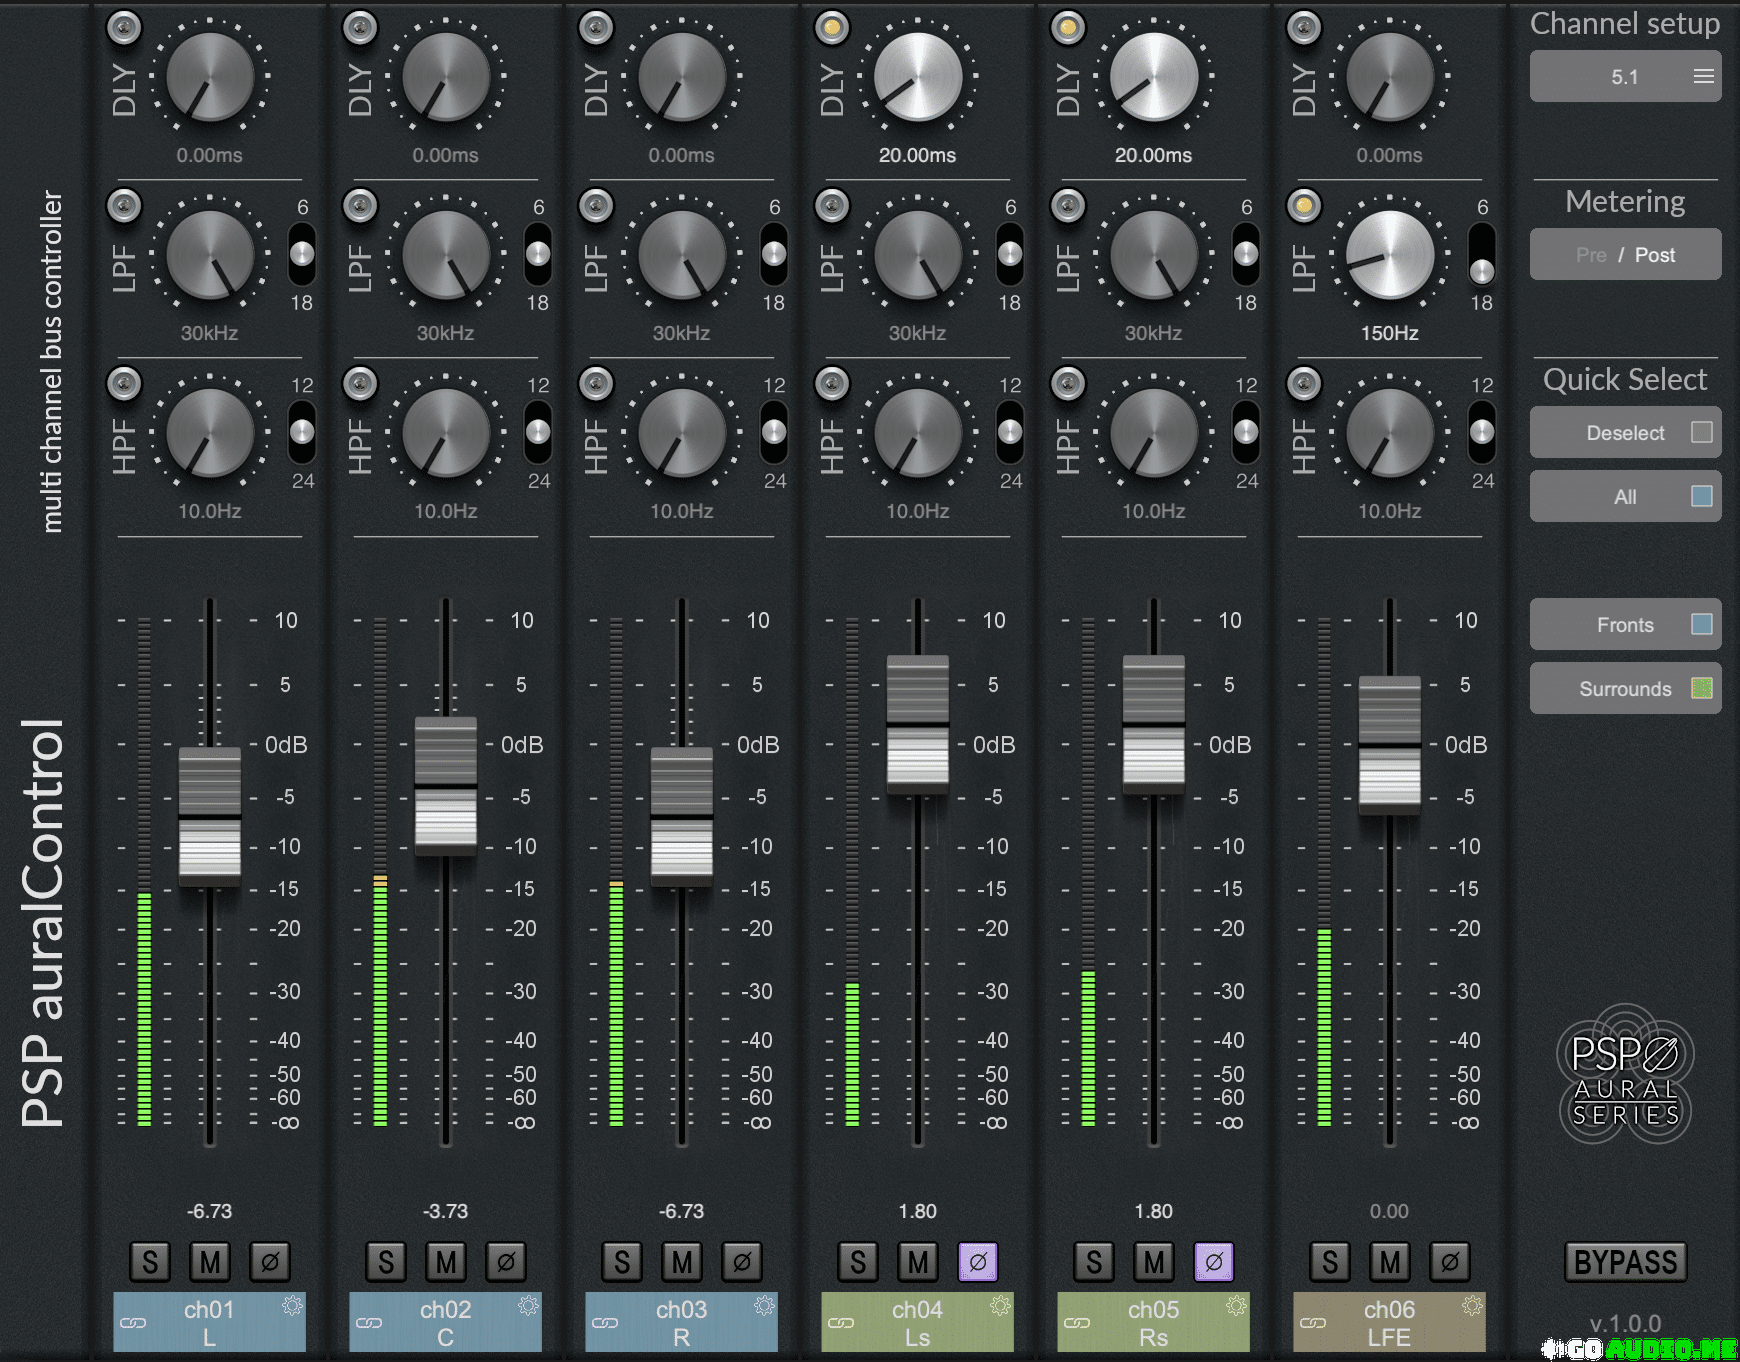Disable DLY power button on ch04
The image size is (1740, 1362).
tap(832, 28)
